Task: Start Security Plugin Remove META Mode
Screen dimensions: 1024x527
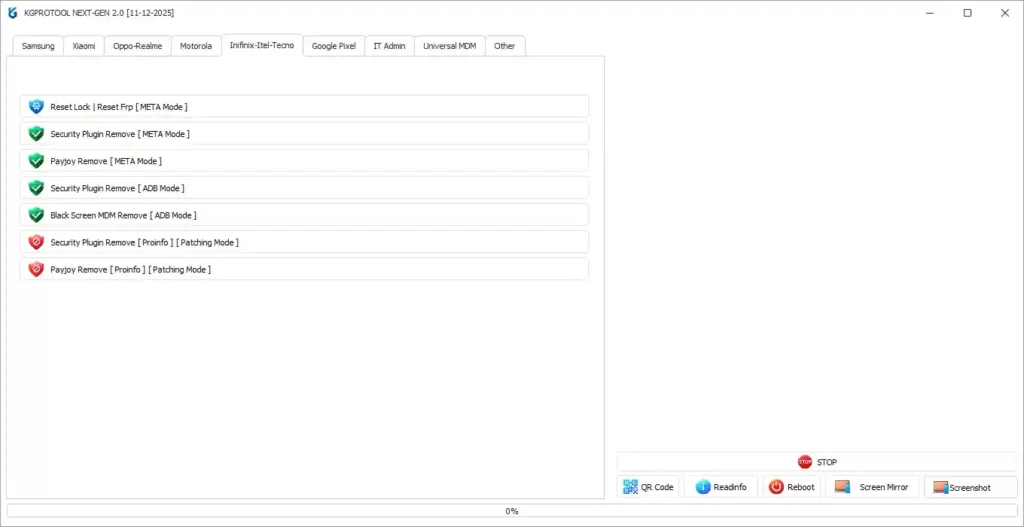Action: (304, 134)
